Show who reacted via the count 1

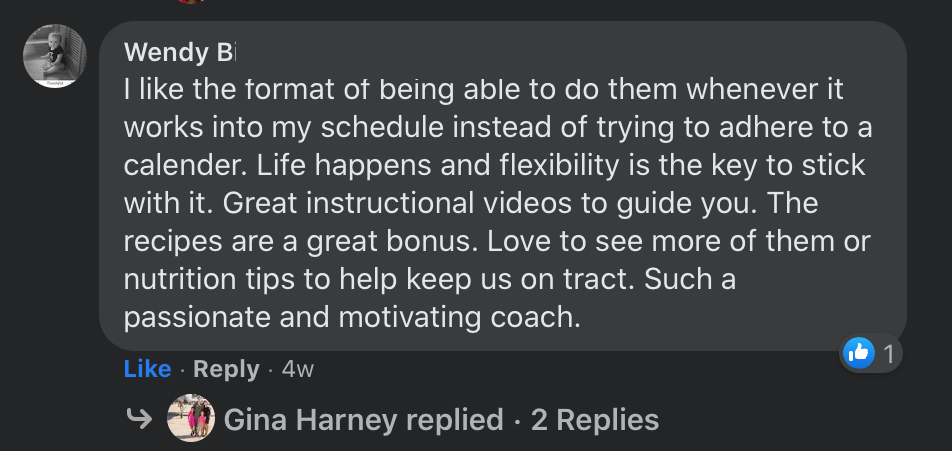coord(888,353)
